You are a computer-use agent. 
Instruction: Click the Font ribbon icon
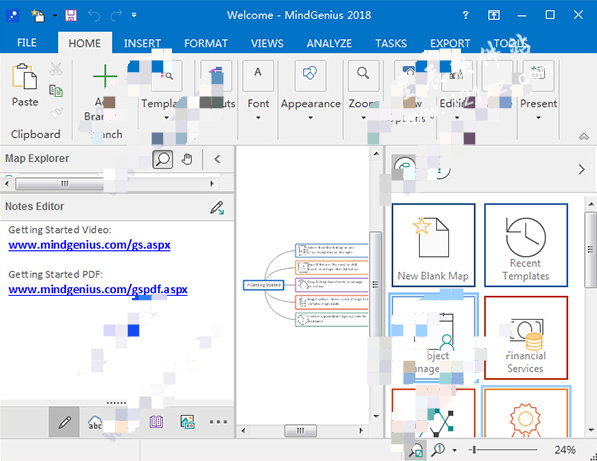(258, 75)
